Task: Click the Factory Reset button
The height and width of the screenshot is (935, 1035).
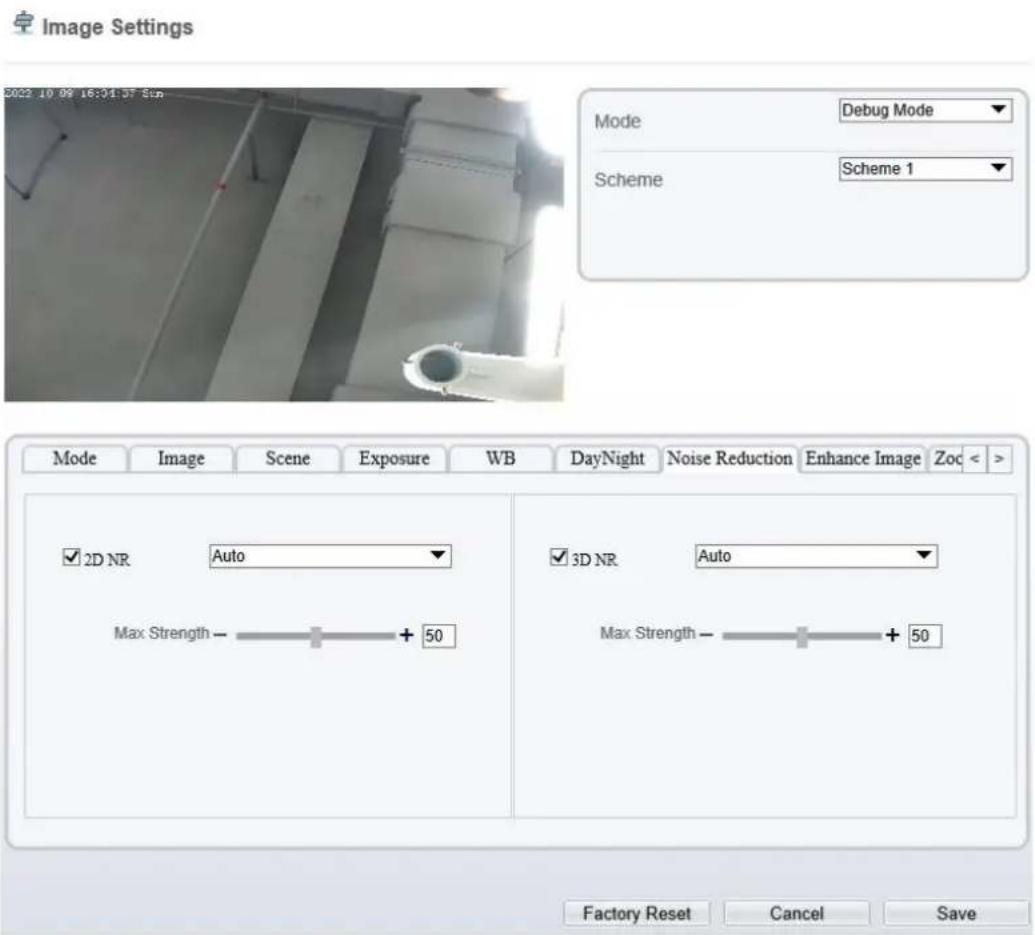Action: [x=636, y=914]
